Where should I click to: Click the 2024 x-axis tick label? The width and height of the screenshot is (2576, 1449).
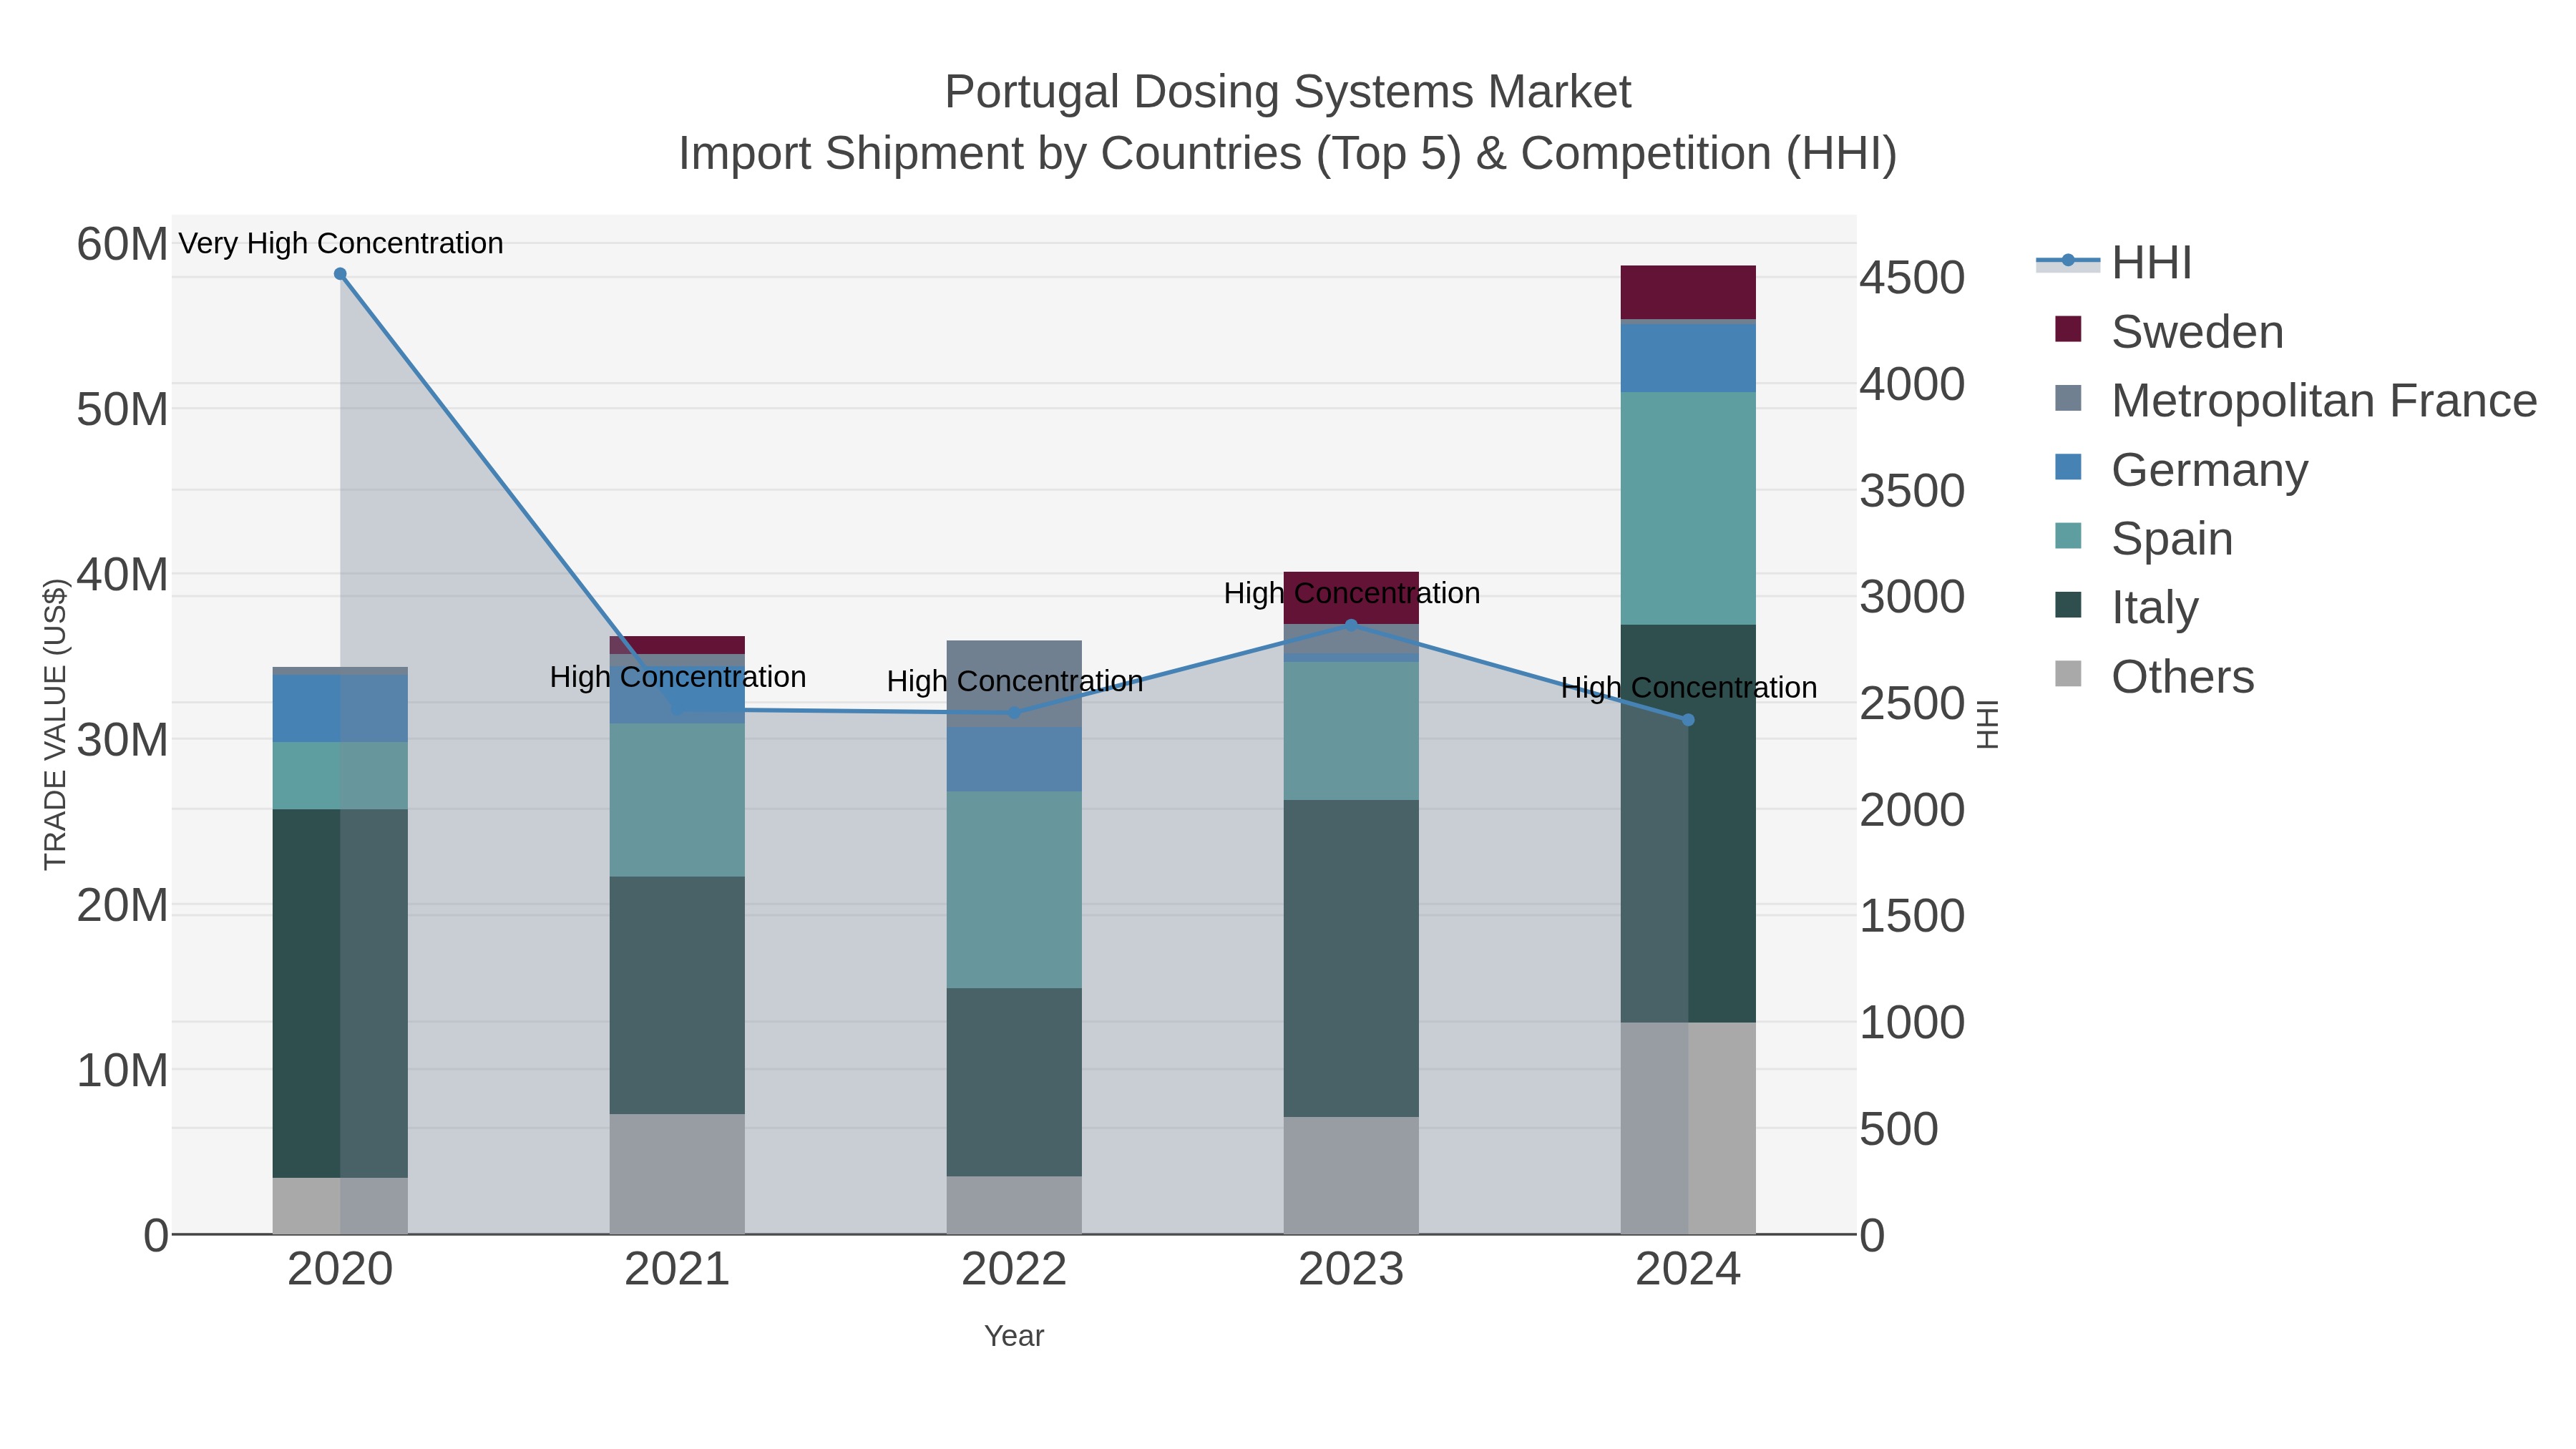(x=1688, y=1270)
